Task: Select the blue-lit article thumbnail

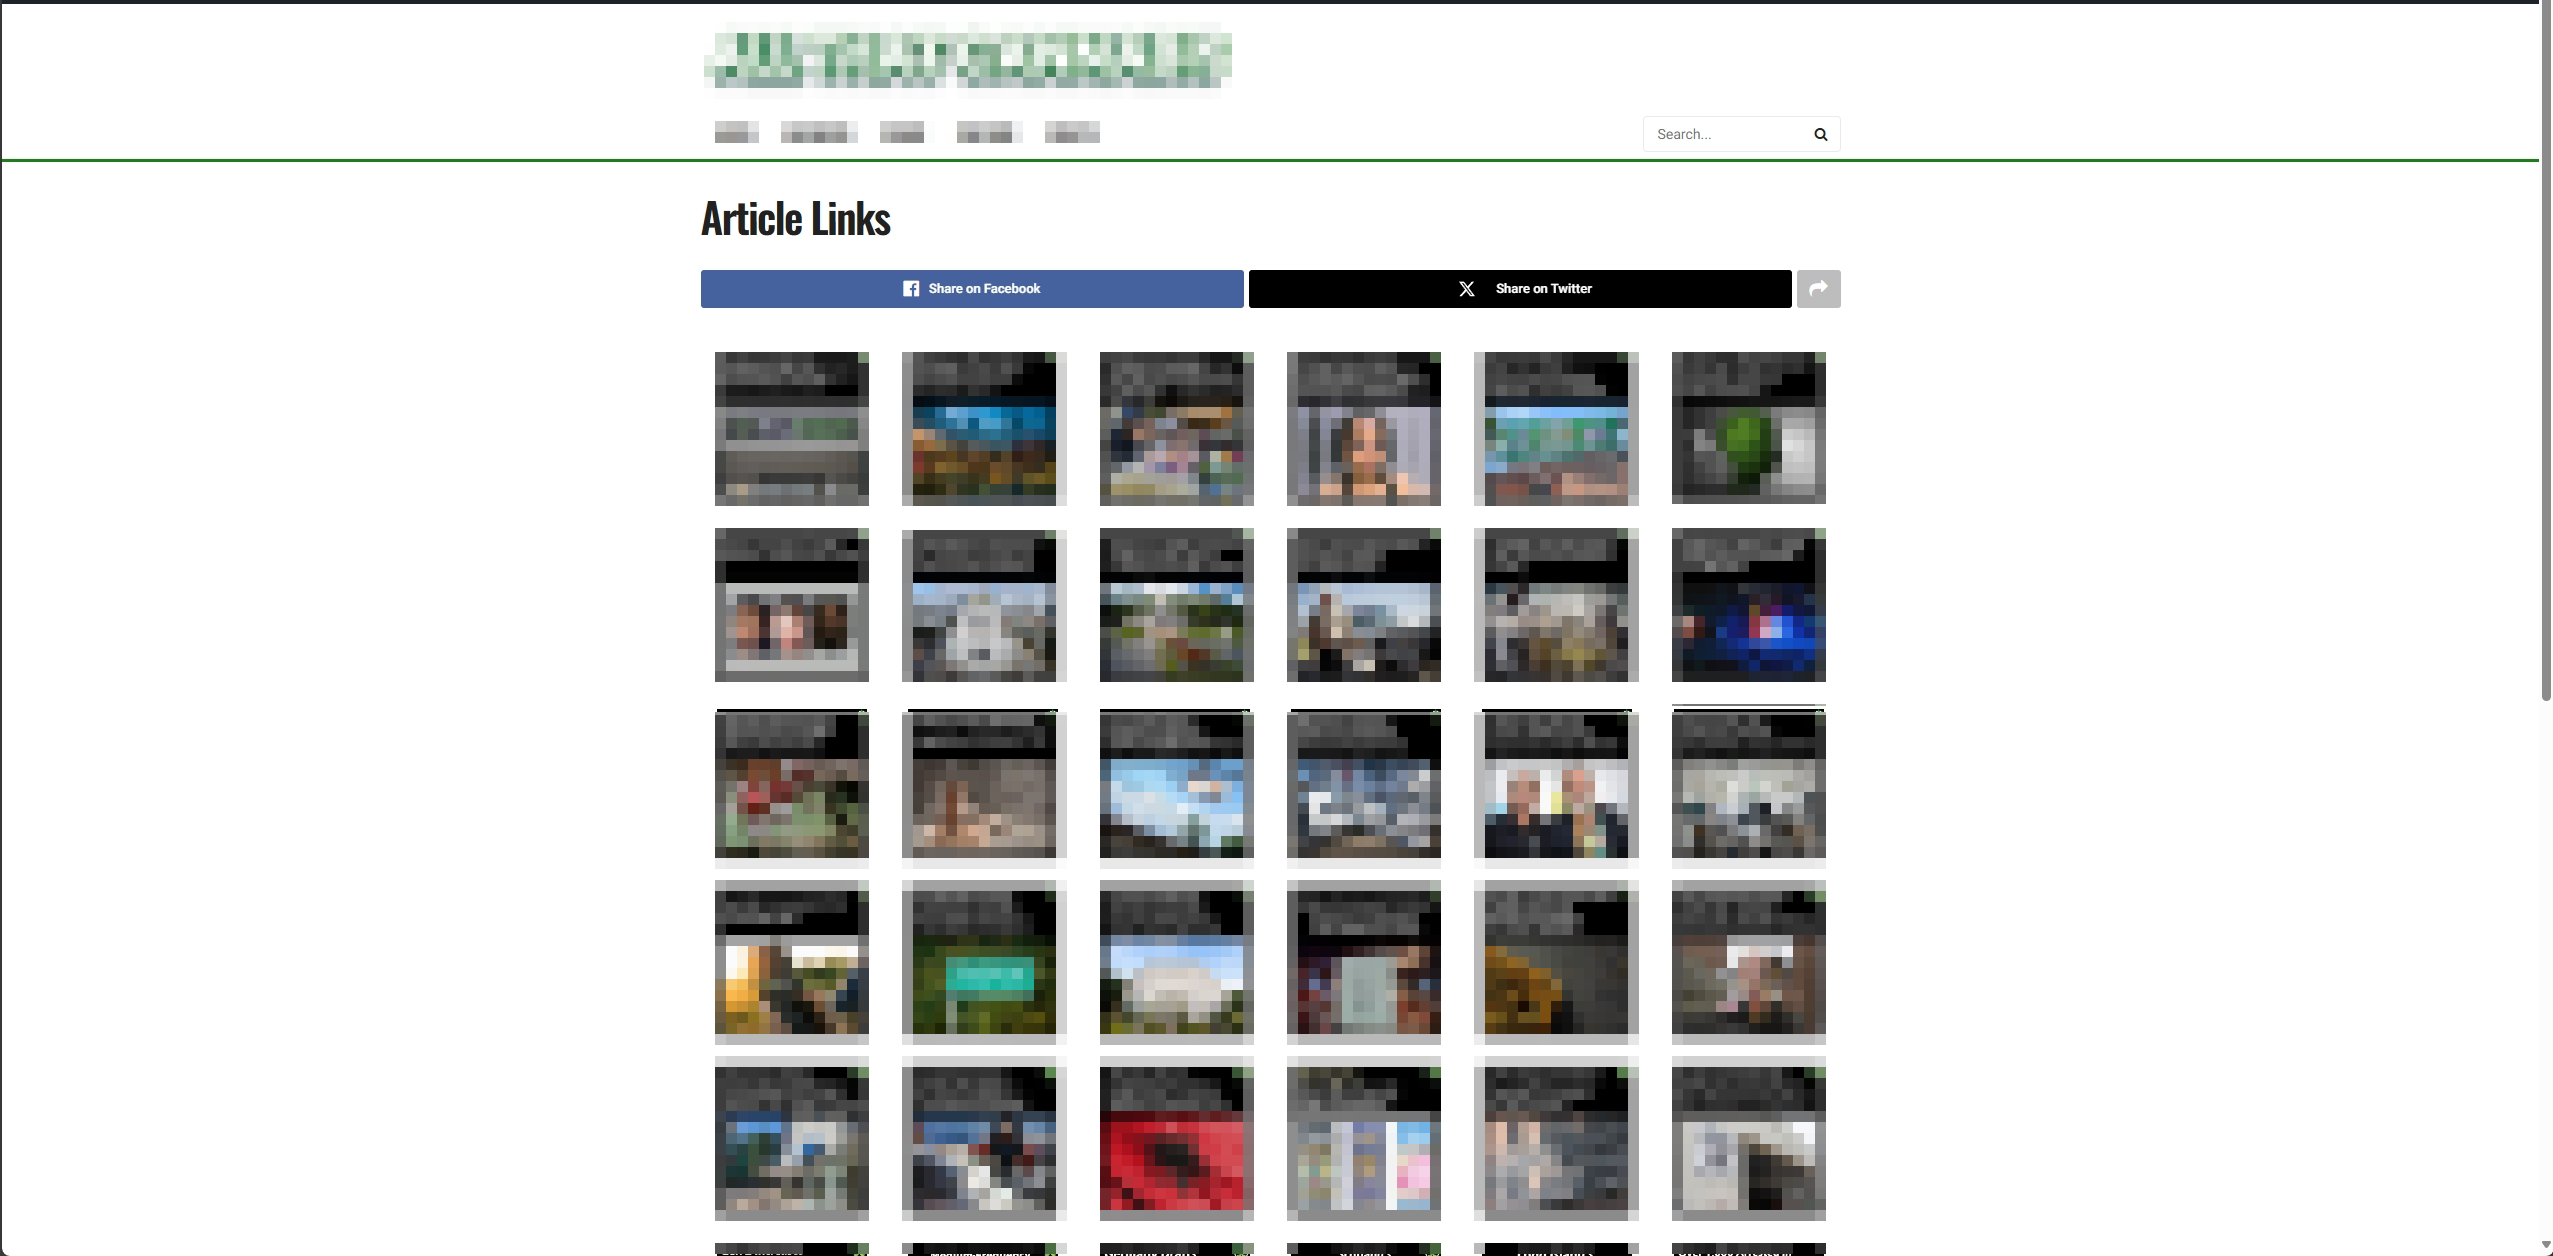Action: (1749, 606)
